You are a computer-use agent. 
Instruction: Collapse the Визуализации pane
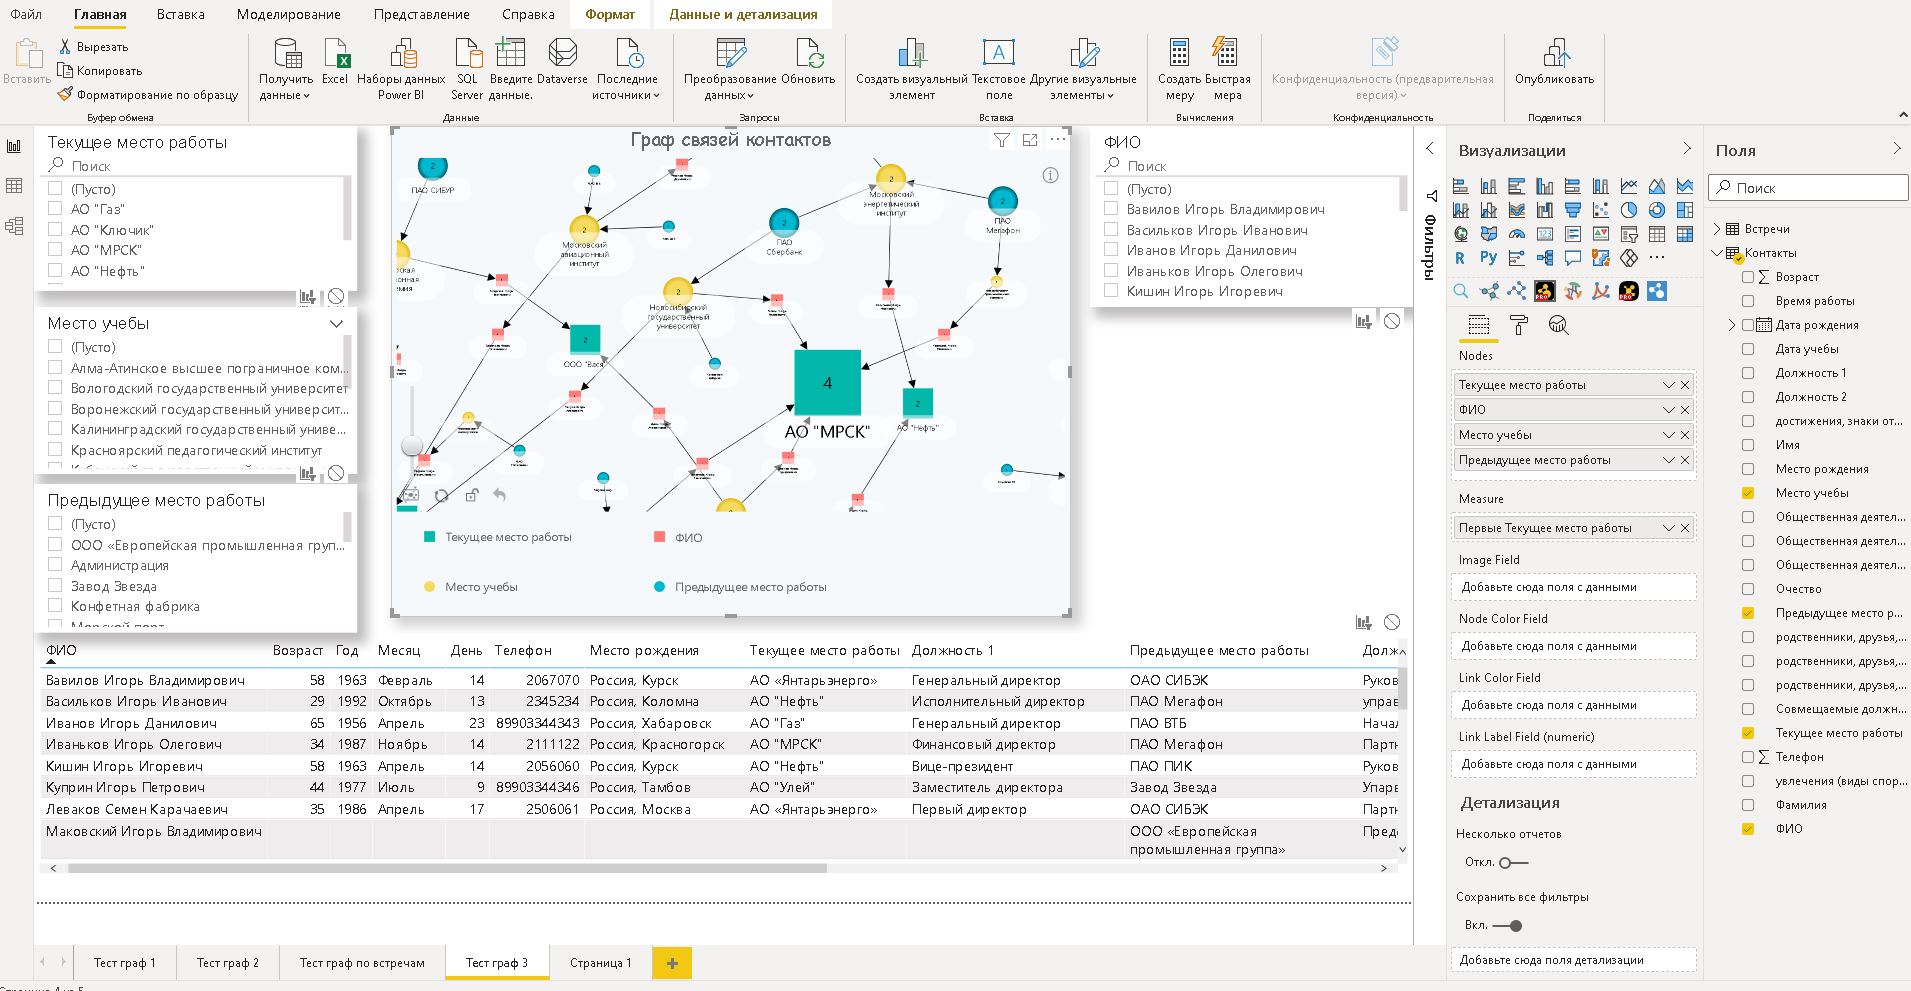pyautogui.click(x=1687, y=149)
